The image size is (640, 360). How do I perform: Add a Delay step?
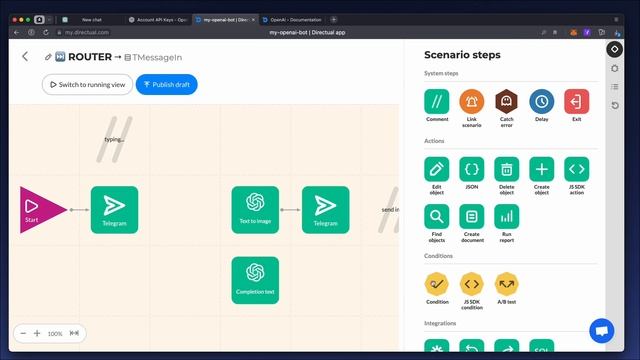pos(542,102)
